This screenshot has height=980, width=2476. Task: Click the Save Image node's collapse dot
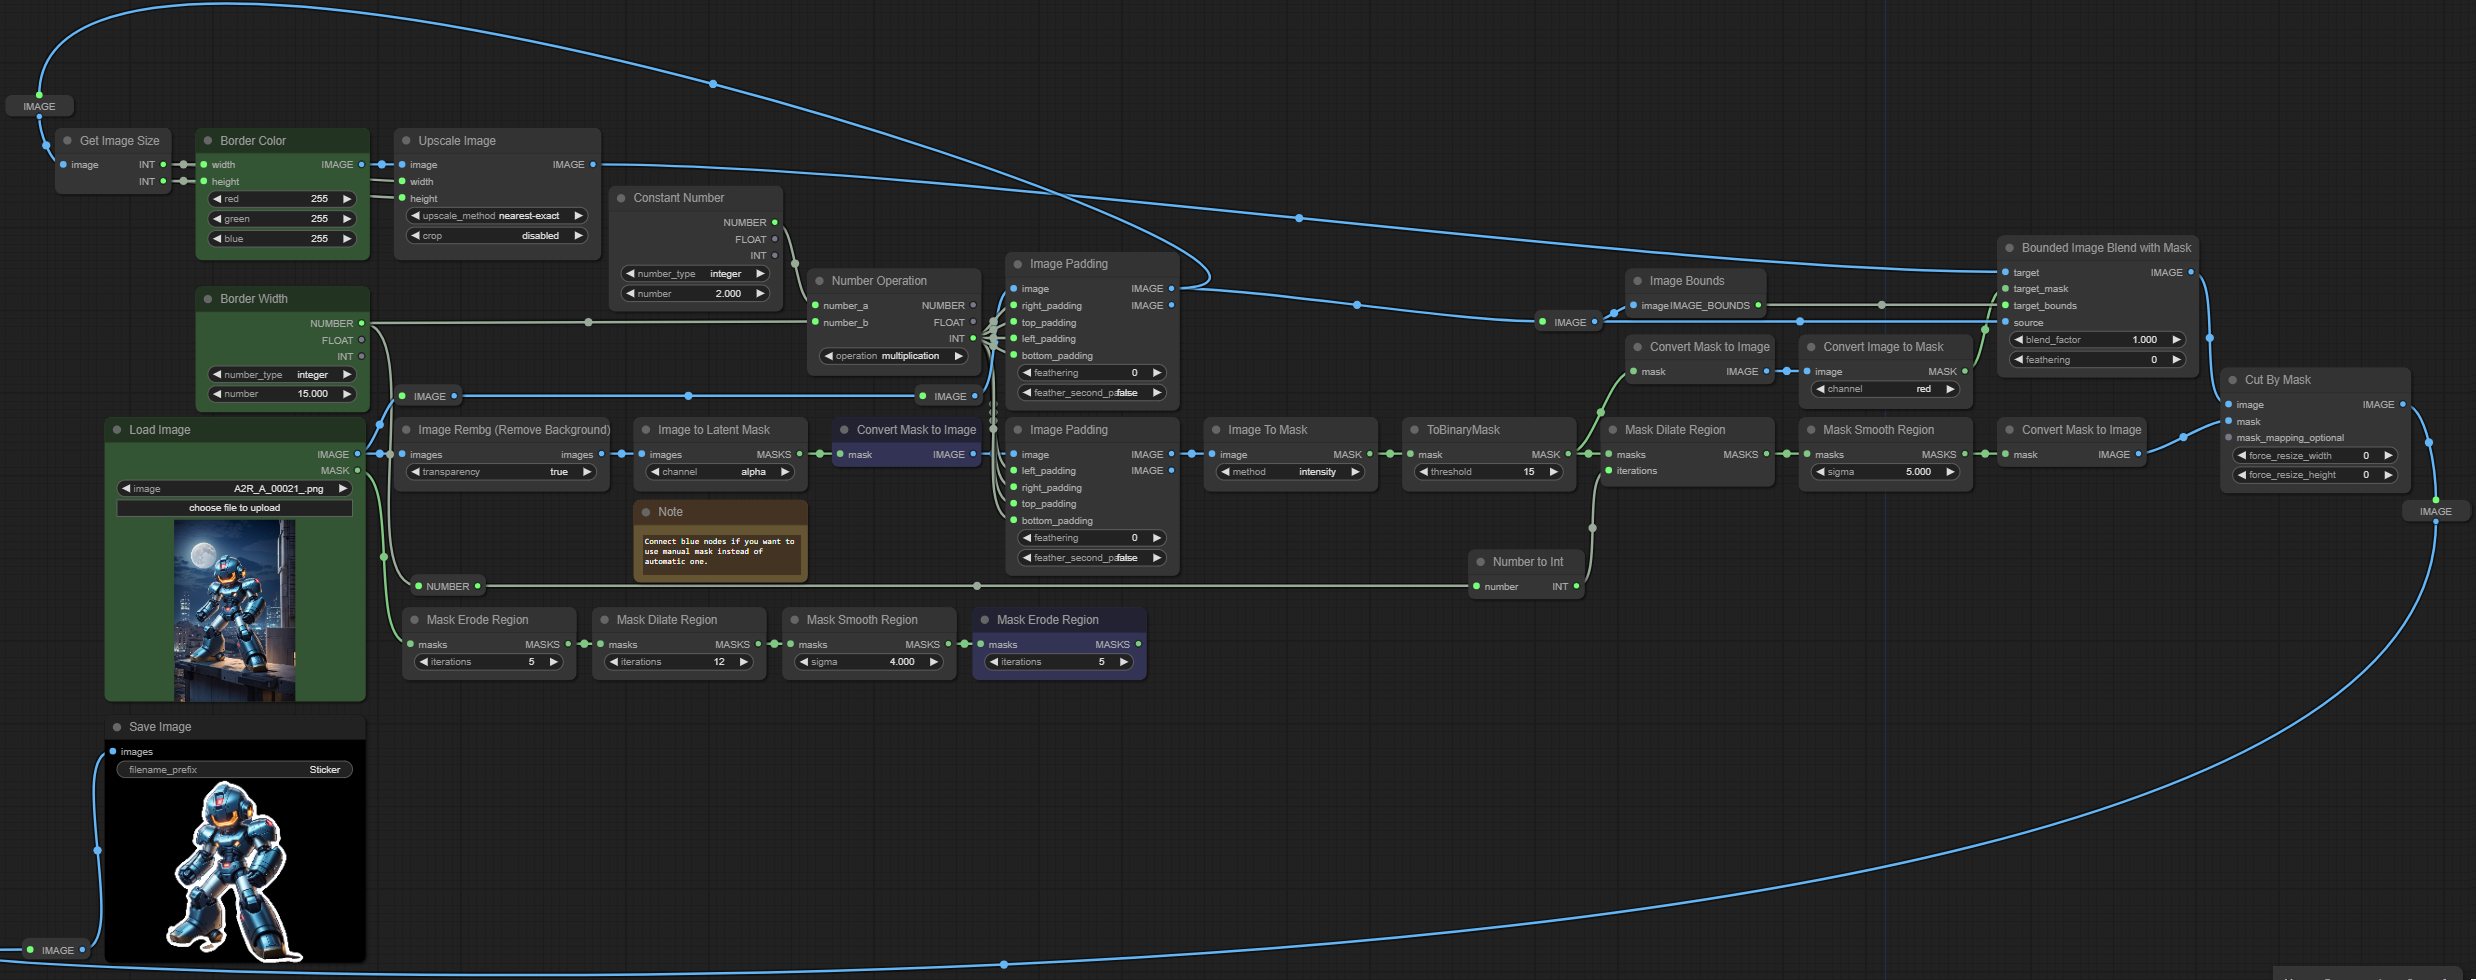[x=117, y=727]
